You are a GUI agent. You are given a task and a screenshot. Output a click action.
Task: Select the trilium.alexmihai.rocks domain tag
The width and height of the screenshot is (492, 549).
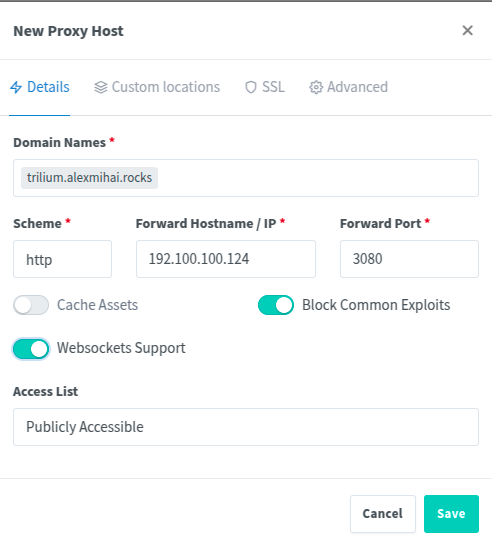[89, 178]
